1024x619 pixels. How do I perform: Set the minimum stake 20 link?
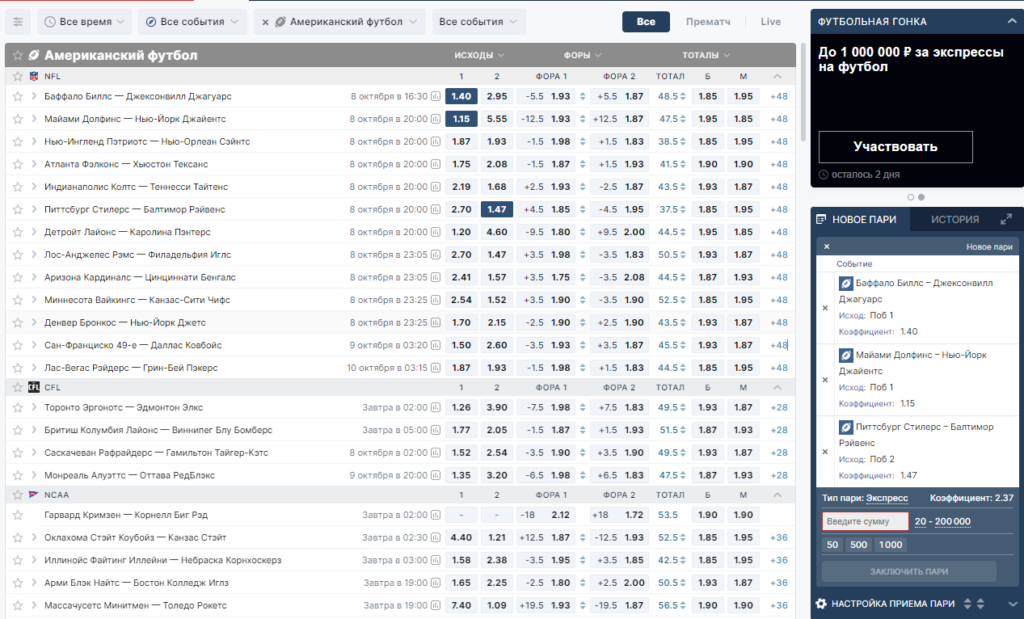[921, 522]
